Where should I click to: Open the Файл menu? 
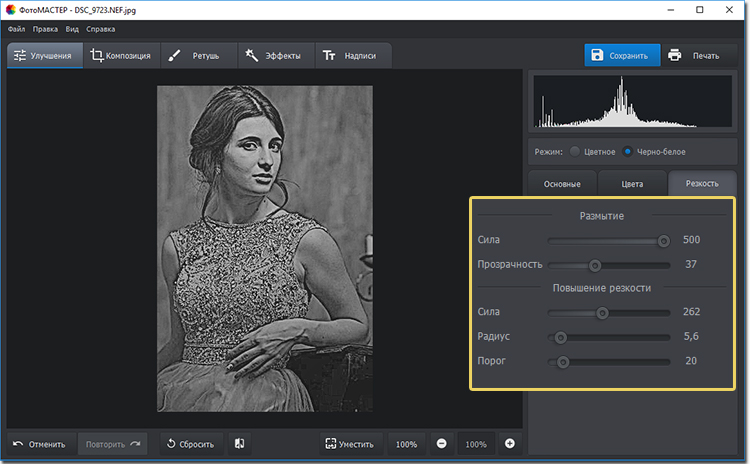point(17,29)
